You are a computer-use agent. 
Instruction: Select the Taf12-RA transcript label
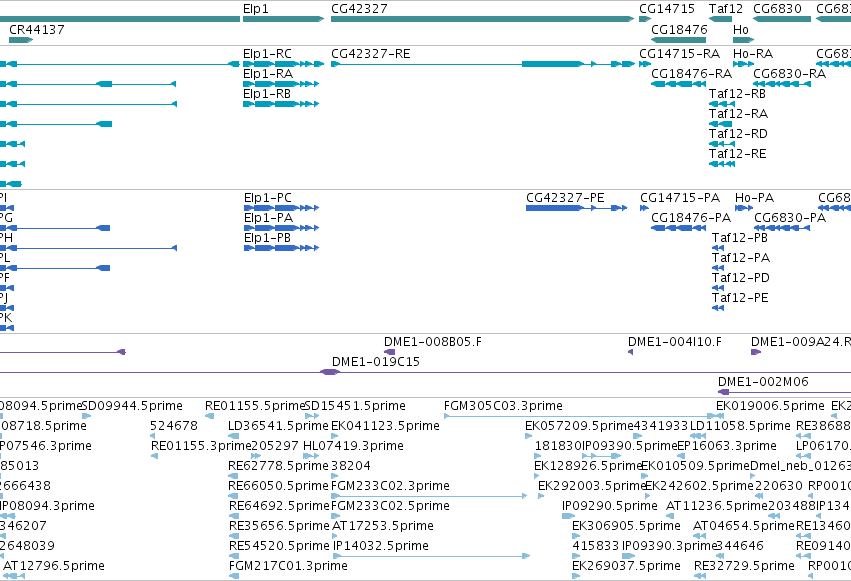[x=738, y=114]
